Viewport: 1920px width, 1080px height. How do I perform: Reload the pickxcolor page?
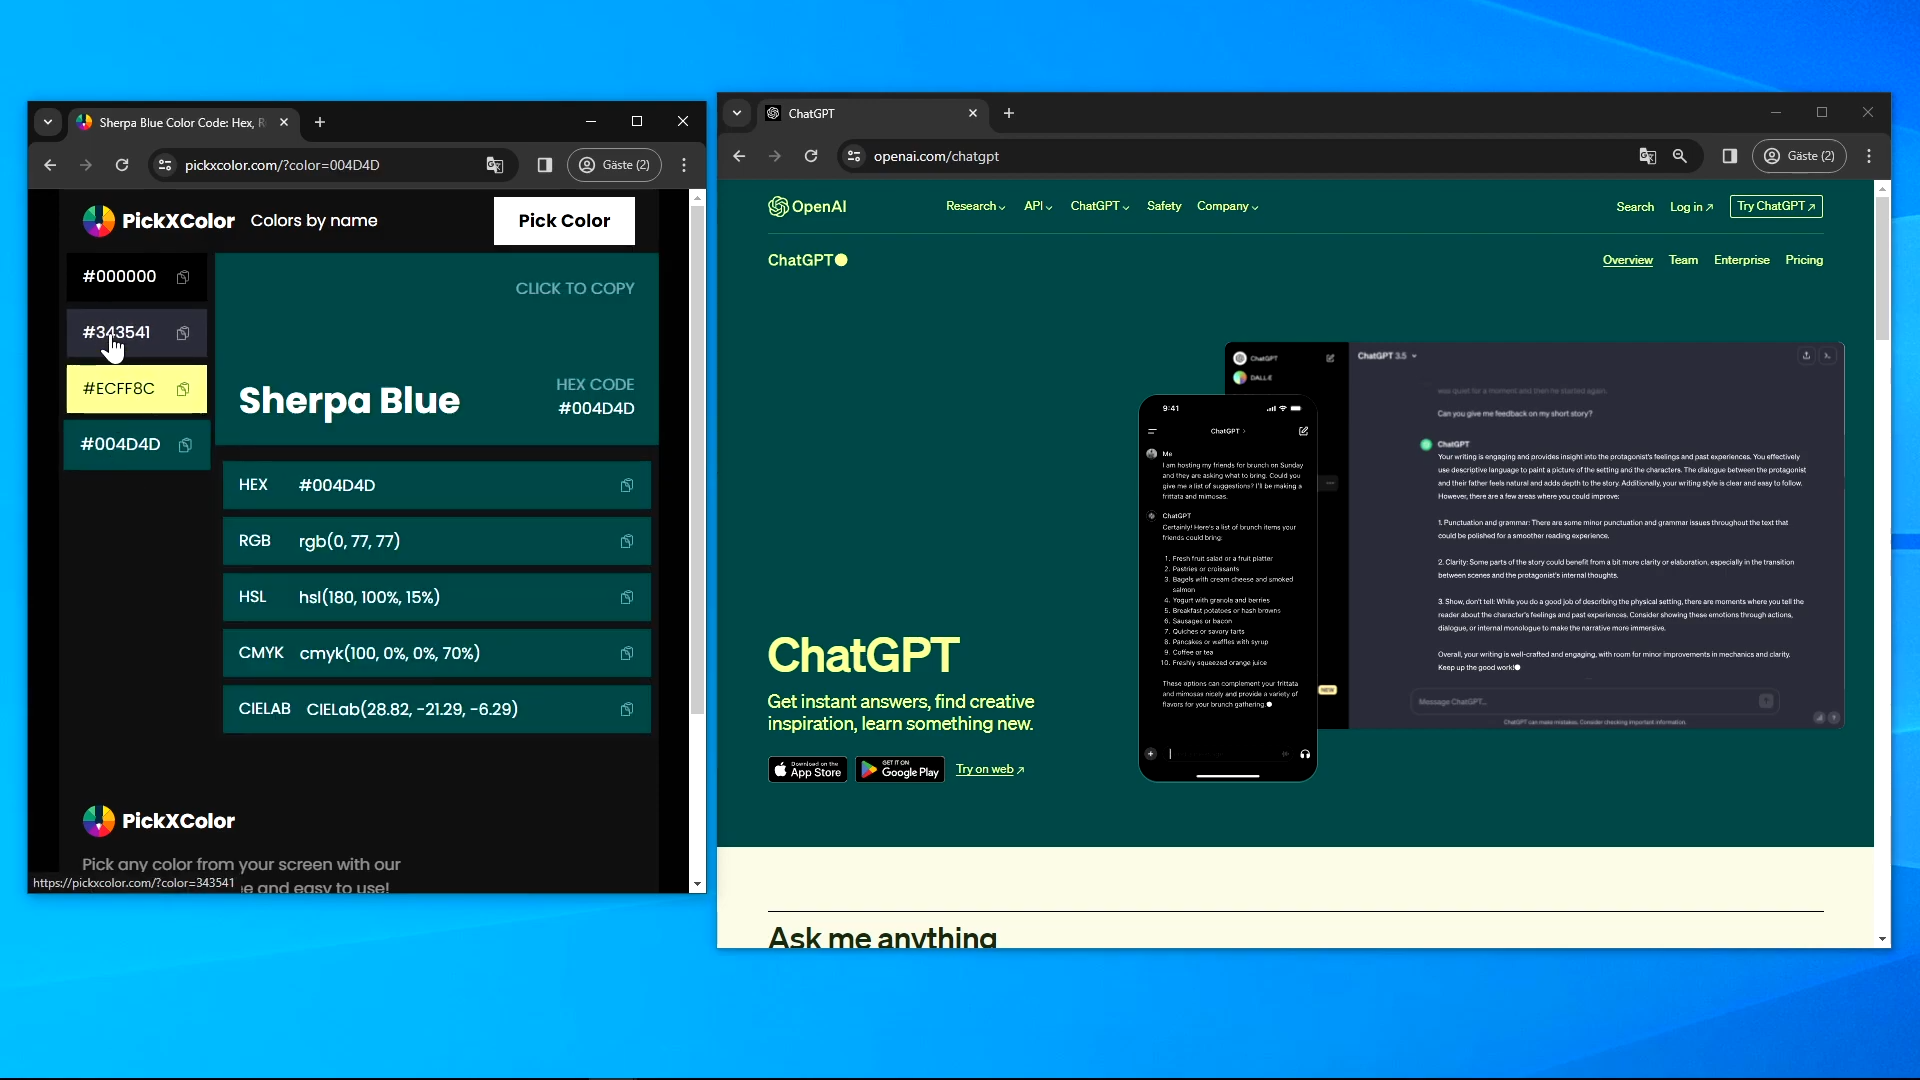122,165
